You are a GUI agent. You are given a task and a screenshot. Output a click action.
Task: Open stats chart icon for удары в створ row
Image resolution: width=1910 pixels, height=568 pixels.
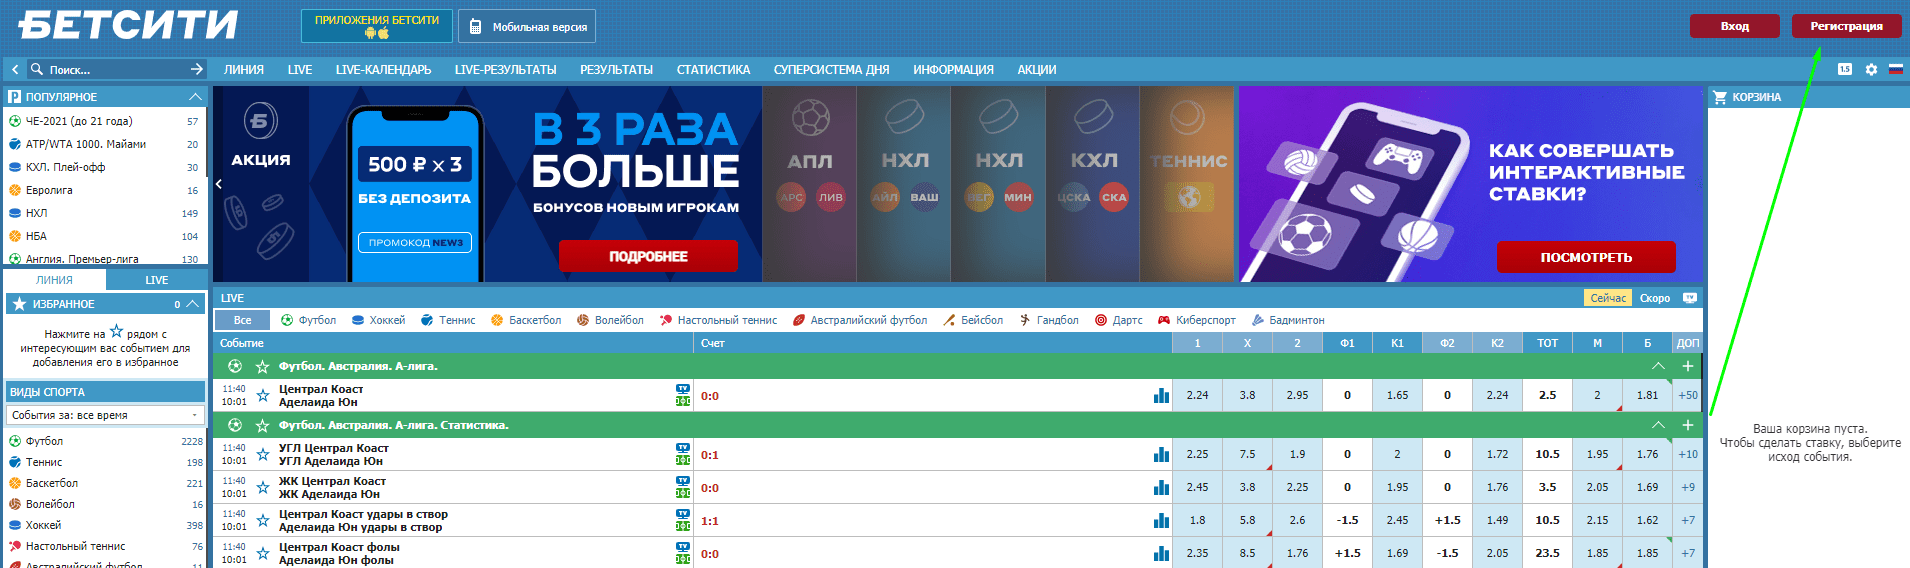1161,520
